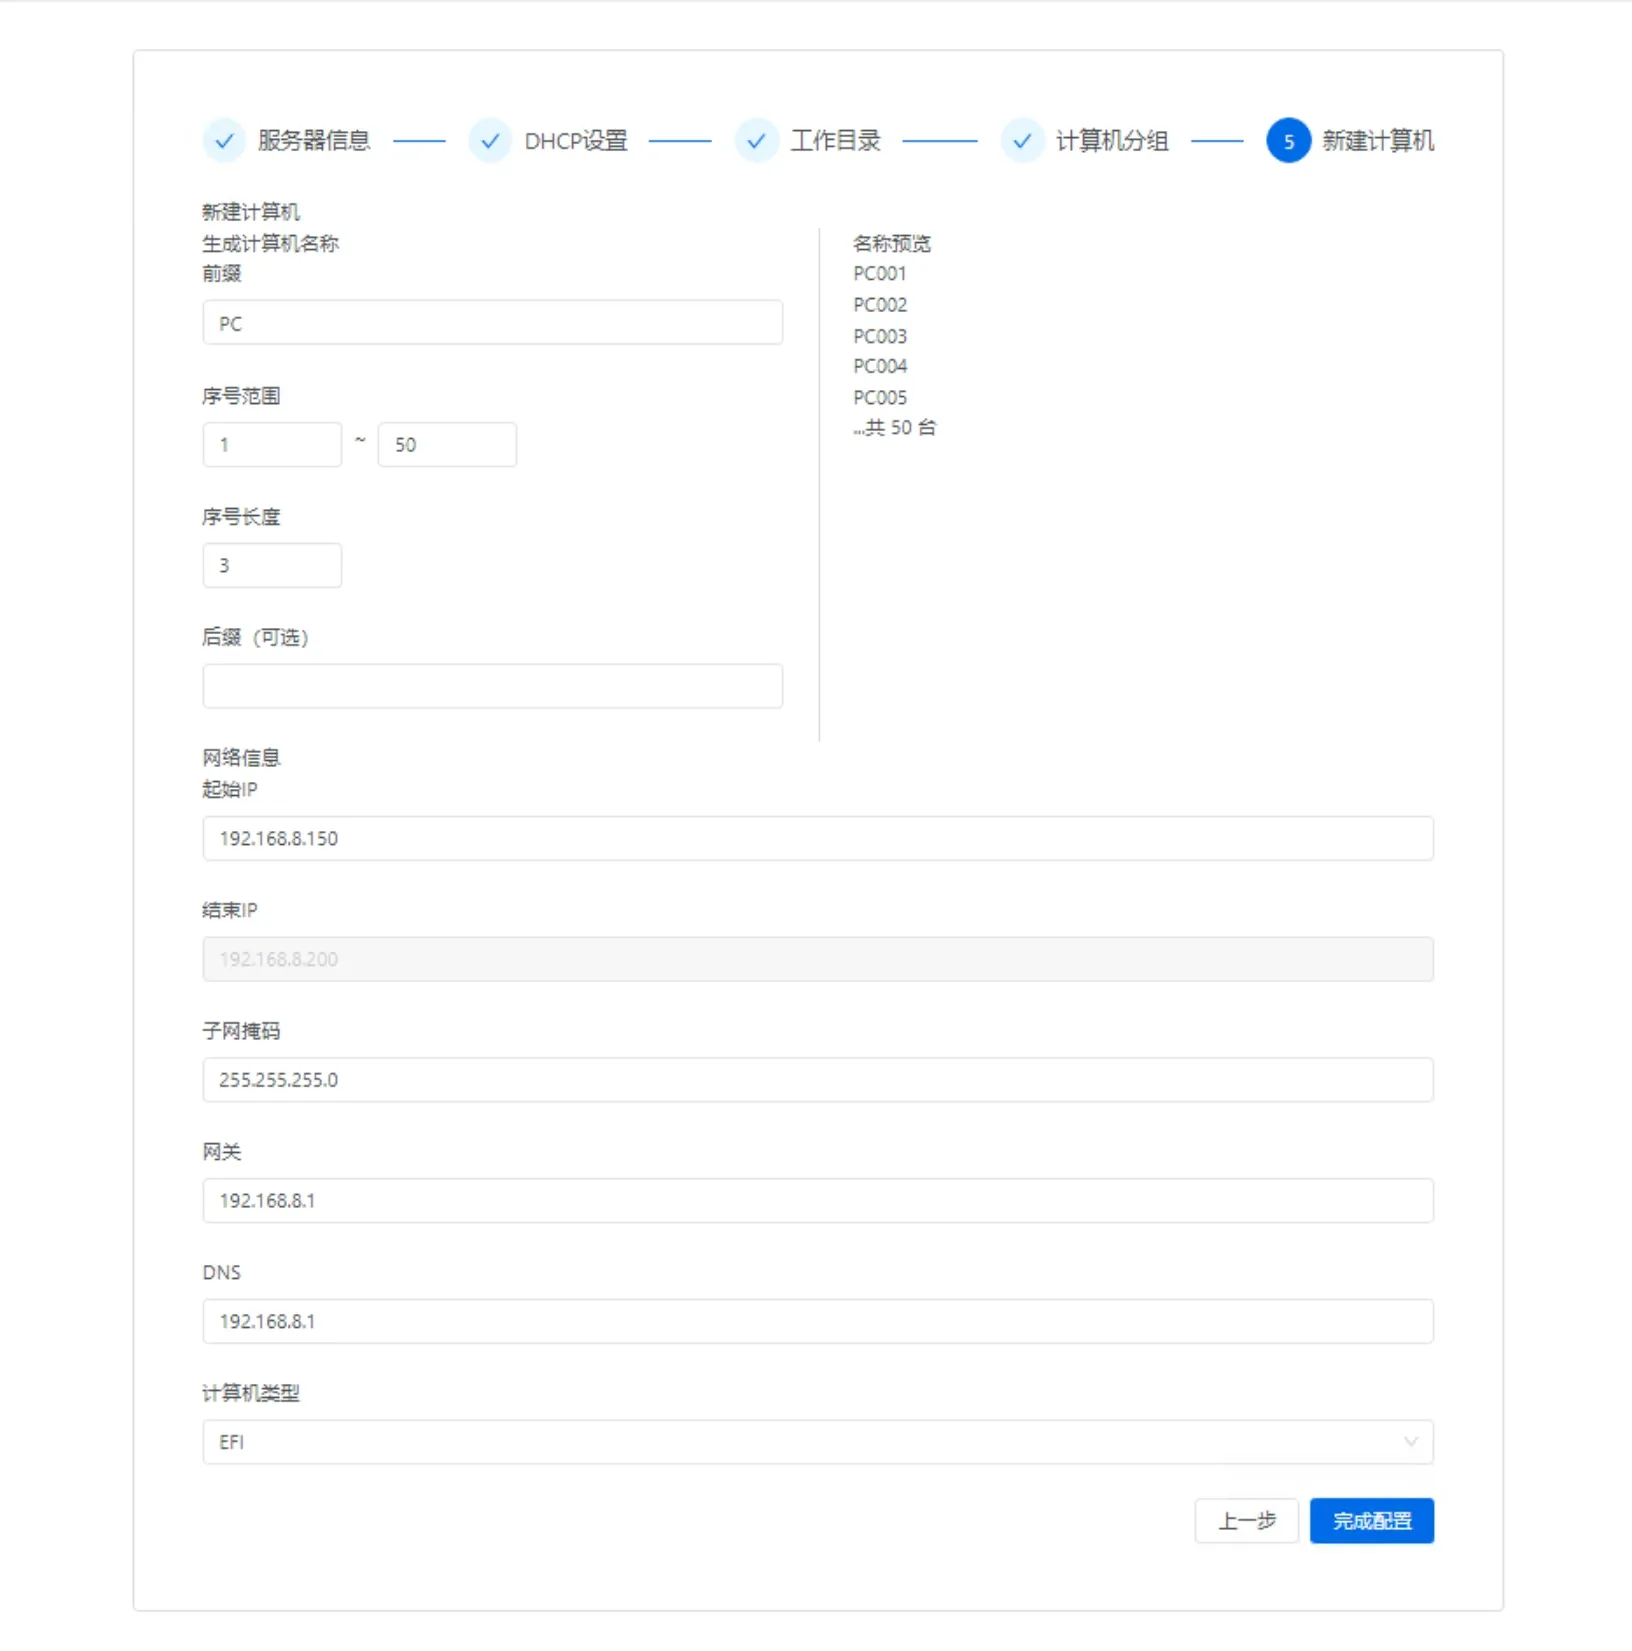
Task: Click the checkmark icon for 工作目录 step
Action: [x=757, y=141]
